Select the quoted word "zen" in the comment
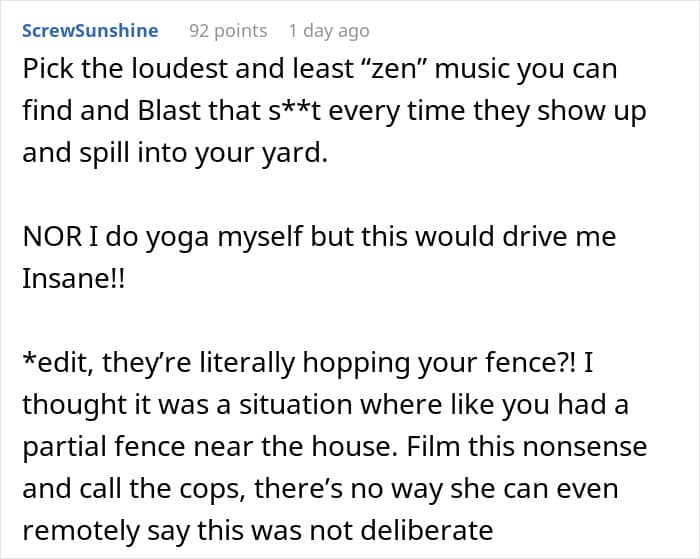The width and height of the screenshot is (700, 559). point(395,69)
